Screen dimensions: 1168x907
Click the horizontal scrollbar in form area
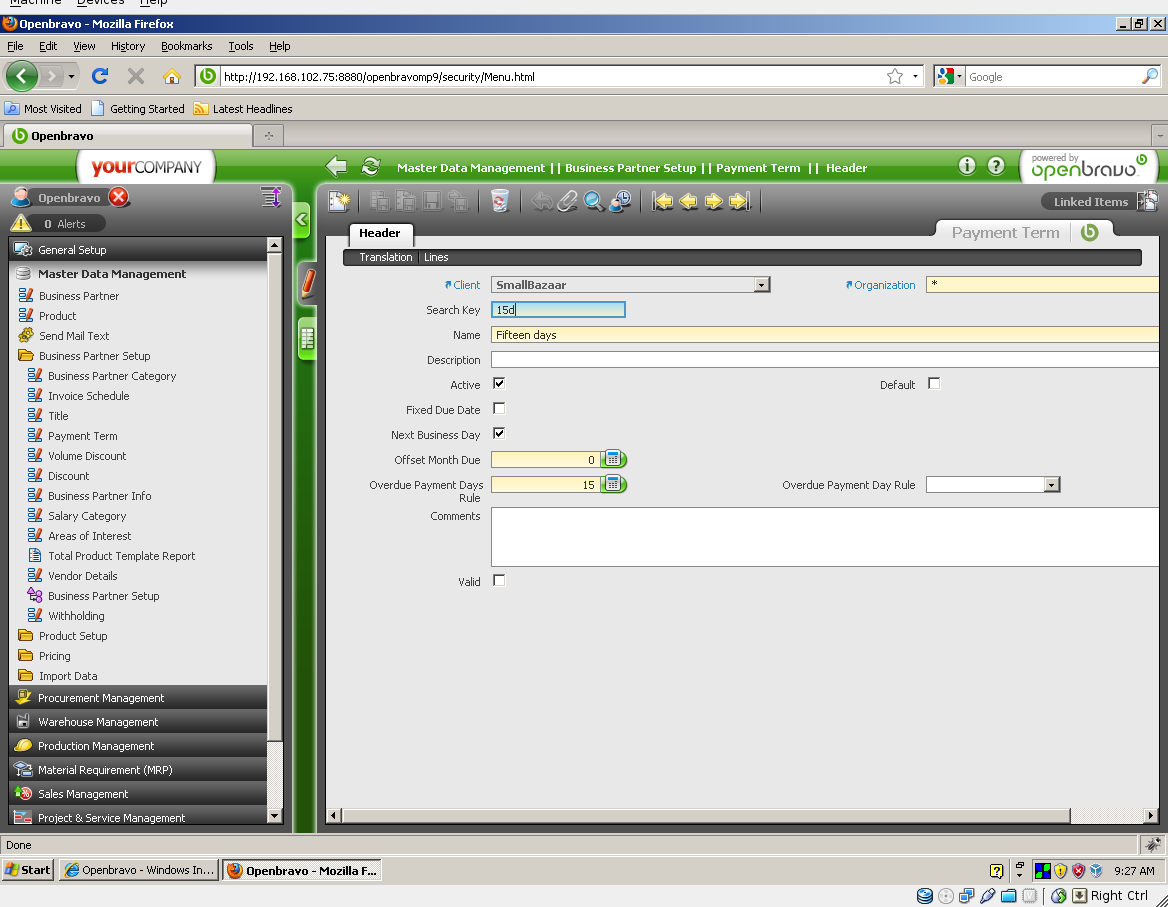click(x=700, y=816)
